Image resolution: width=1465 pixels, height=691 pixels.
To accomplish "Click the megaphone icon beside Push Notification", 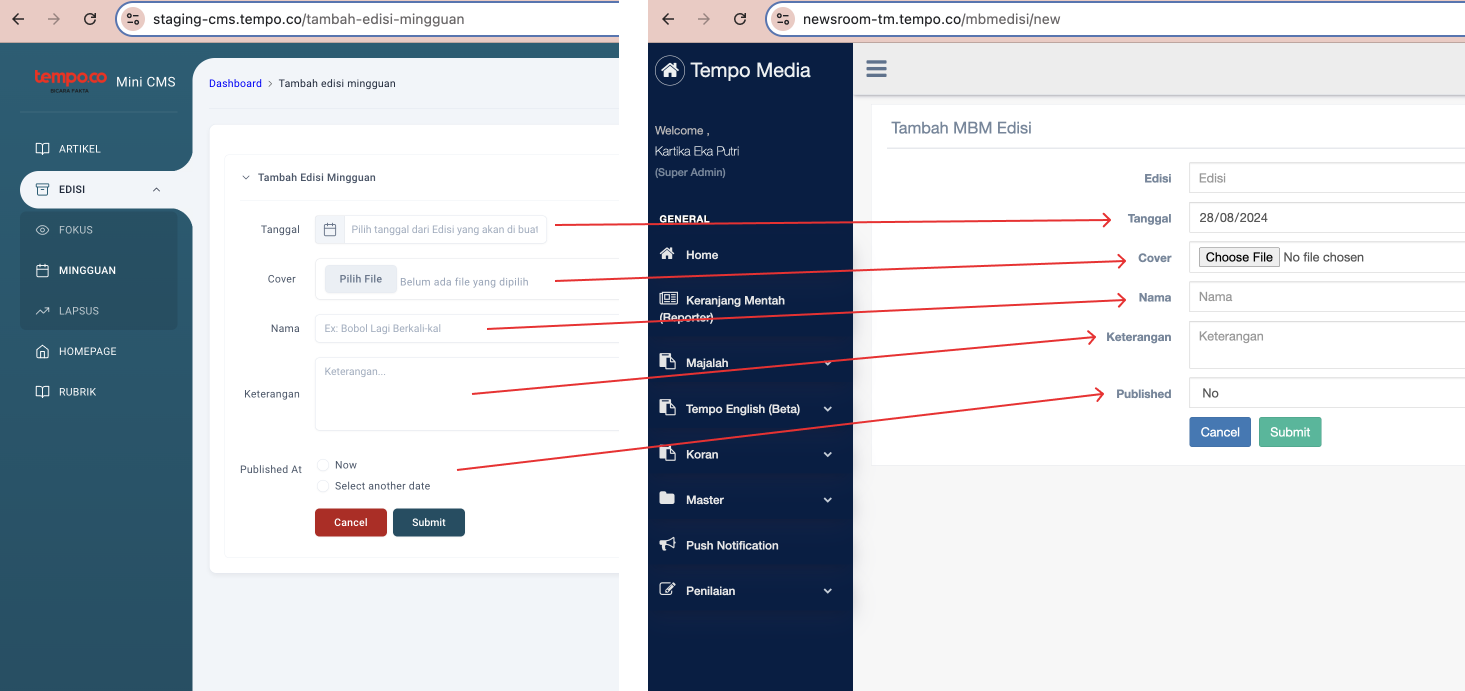I will click(668, 544).
